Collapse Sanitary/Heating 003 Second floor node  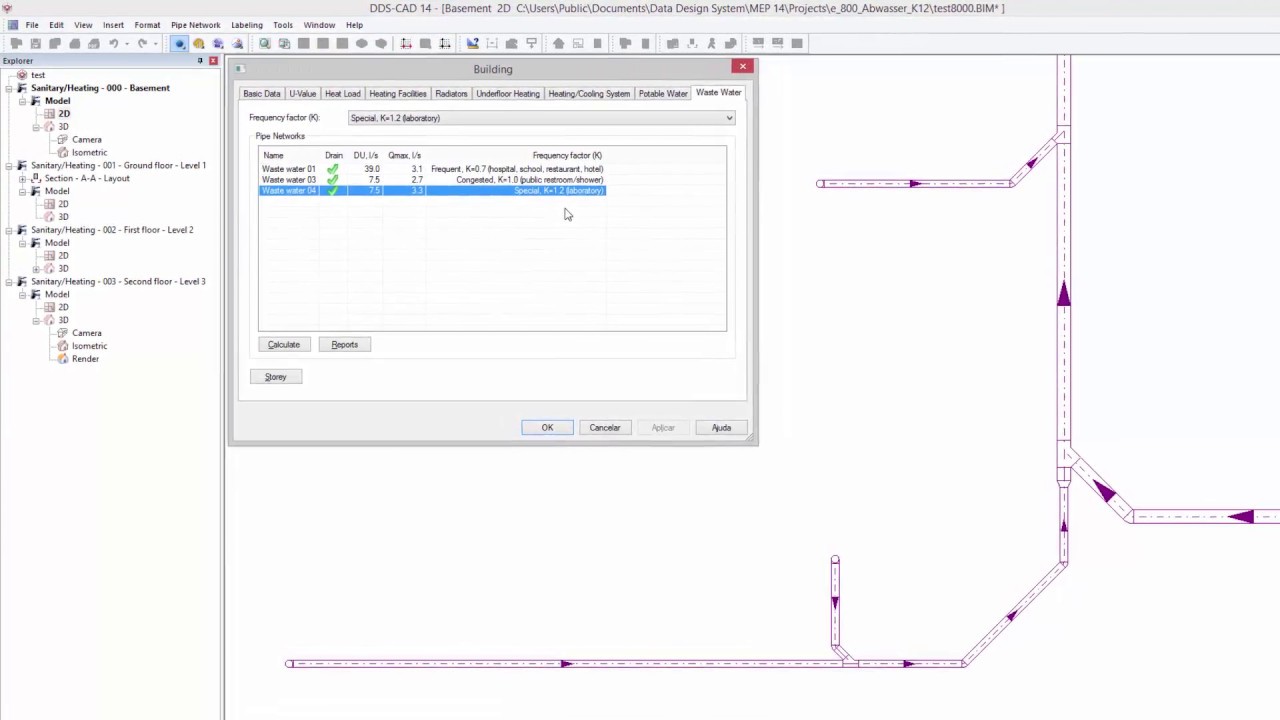[9, 282]
